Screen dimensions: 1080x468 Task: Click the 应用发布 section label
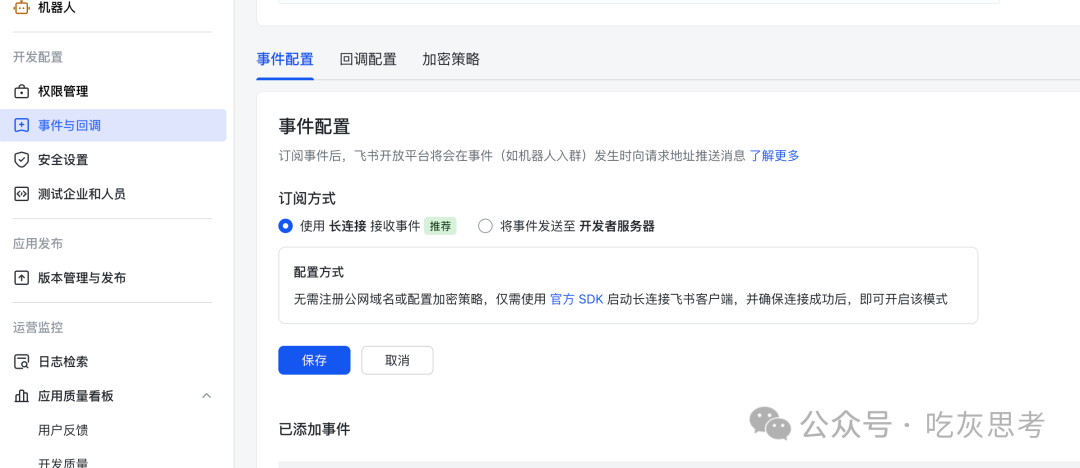pos(38,244)
